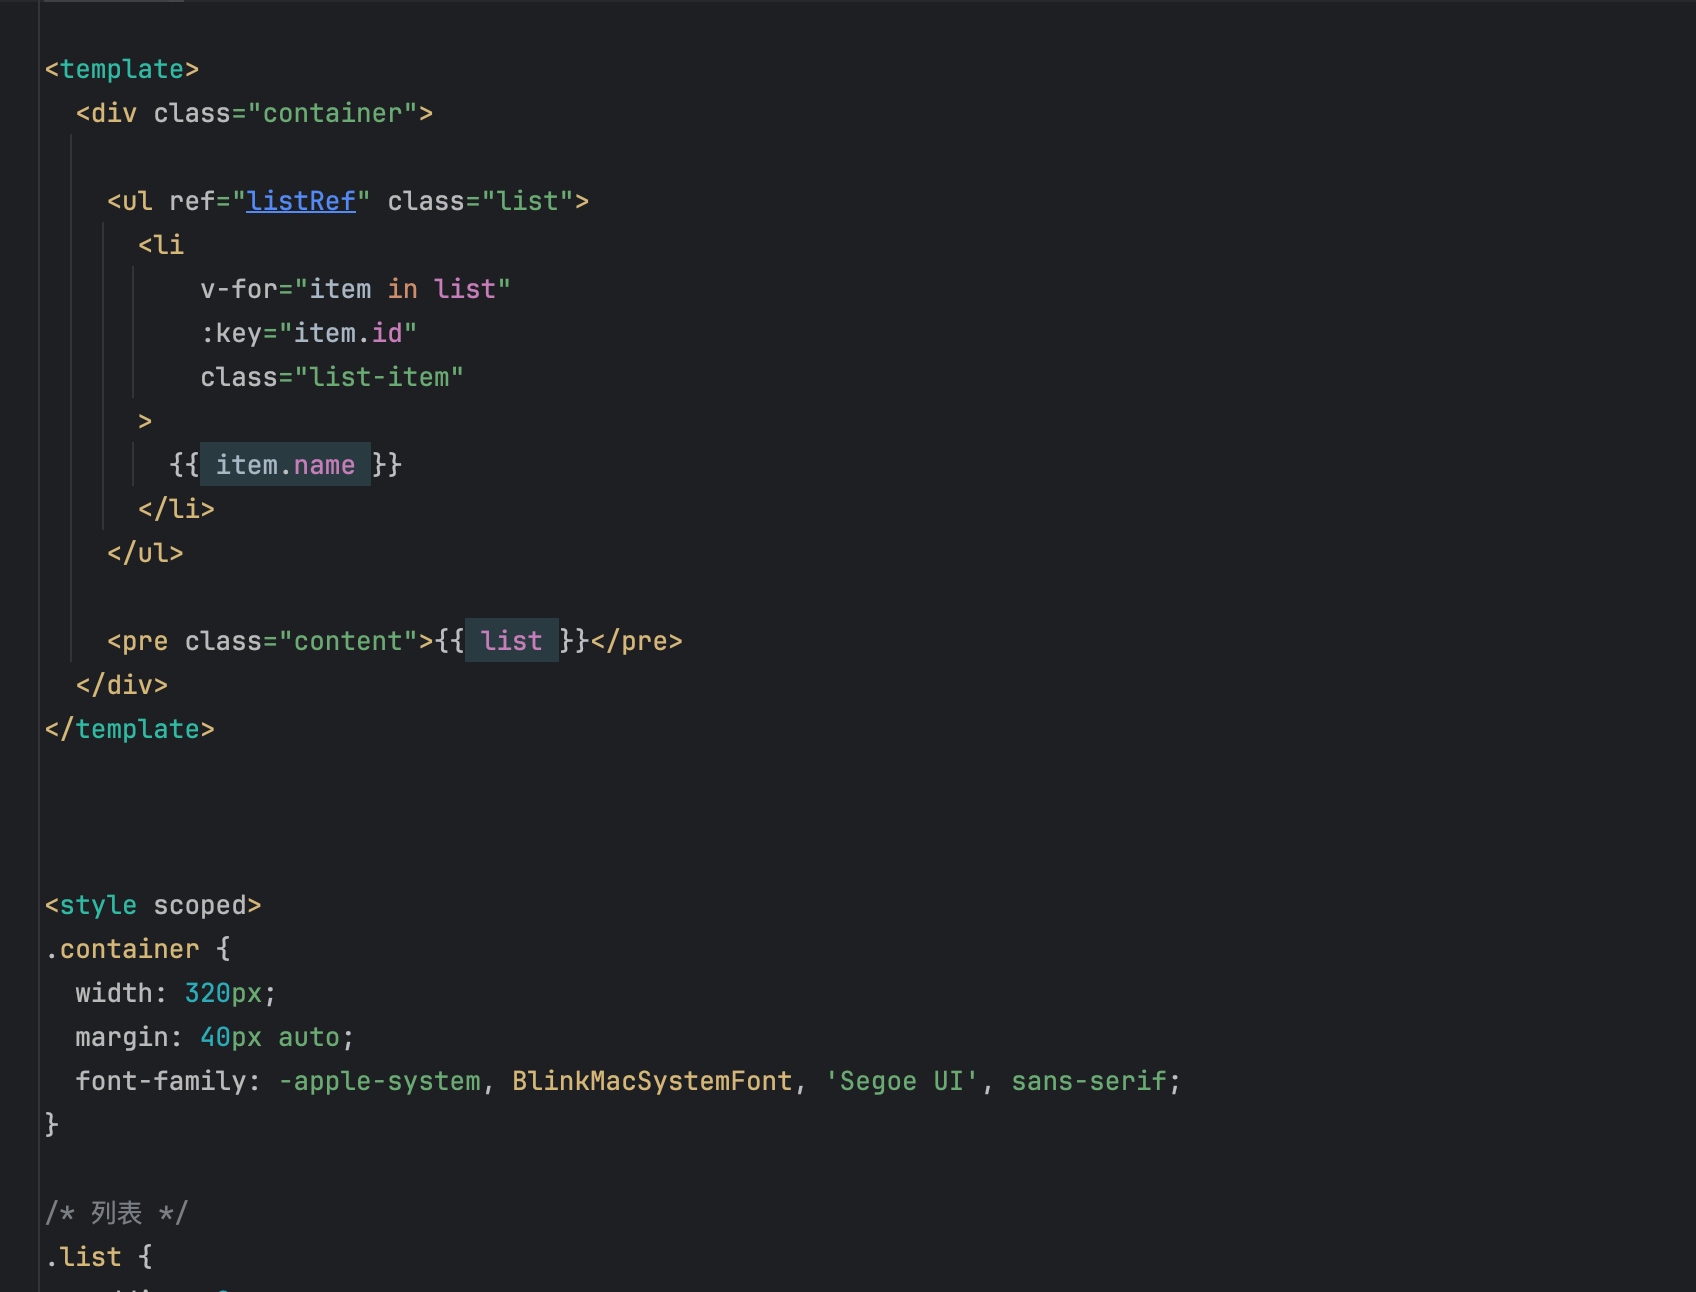Image resolution: width=1696 pixels, height=1292 pixels.
Task: Click the closing brace of the .container rule
Action: pos(52,1125)
